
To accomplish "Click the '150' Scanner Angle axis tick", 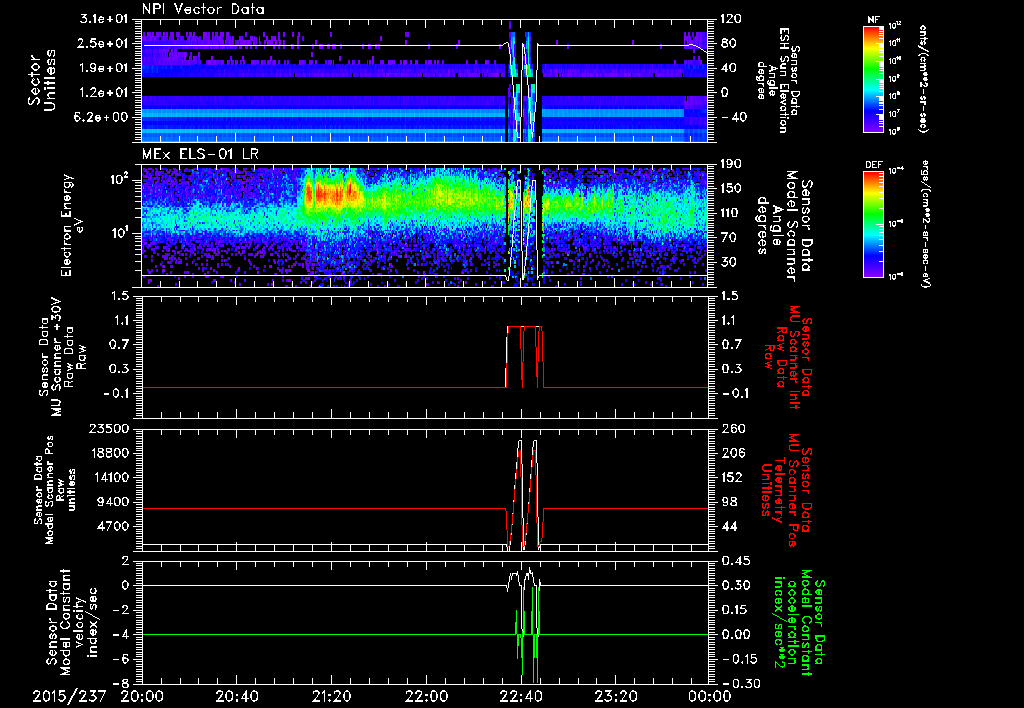I will (731, 188).
